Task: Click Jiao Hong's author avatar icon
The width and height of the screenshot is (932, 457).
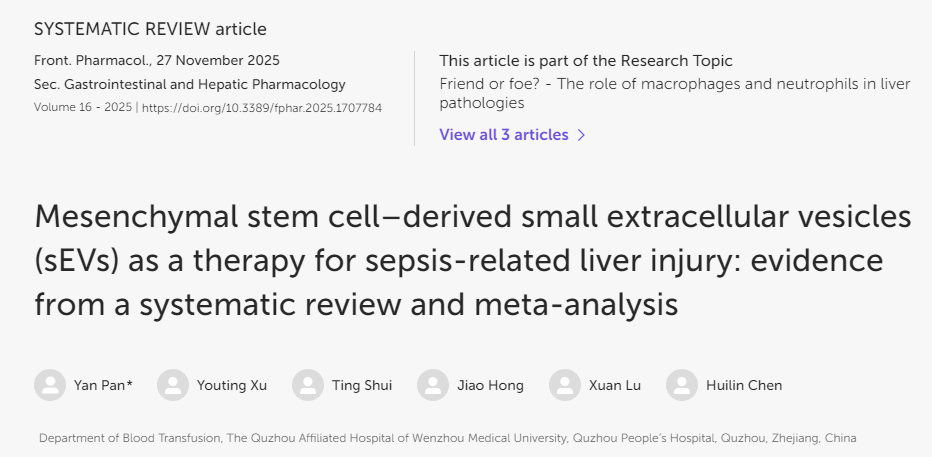Action: click(x=433, y=385)
